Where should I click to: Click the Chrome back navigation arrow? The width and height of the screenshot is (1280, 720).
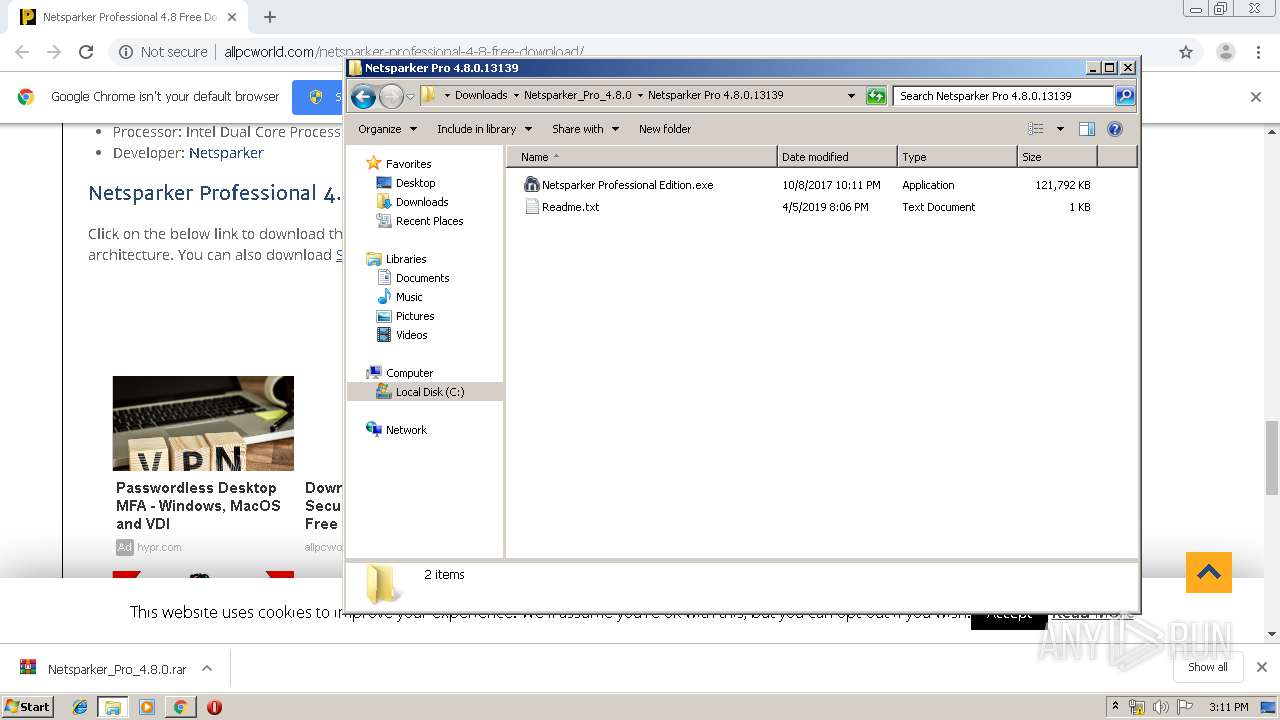22,52
